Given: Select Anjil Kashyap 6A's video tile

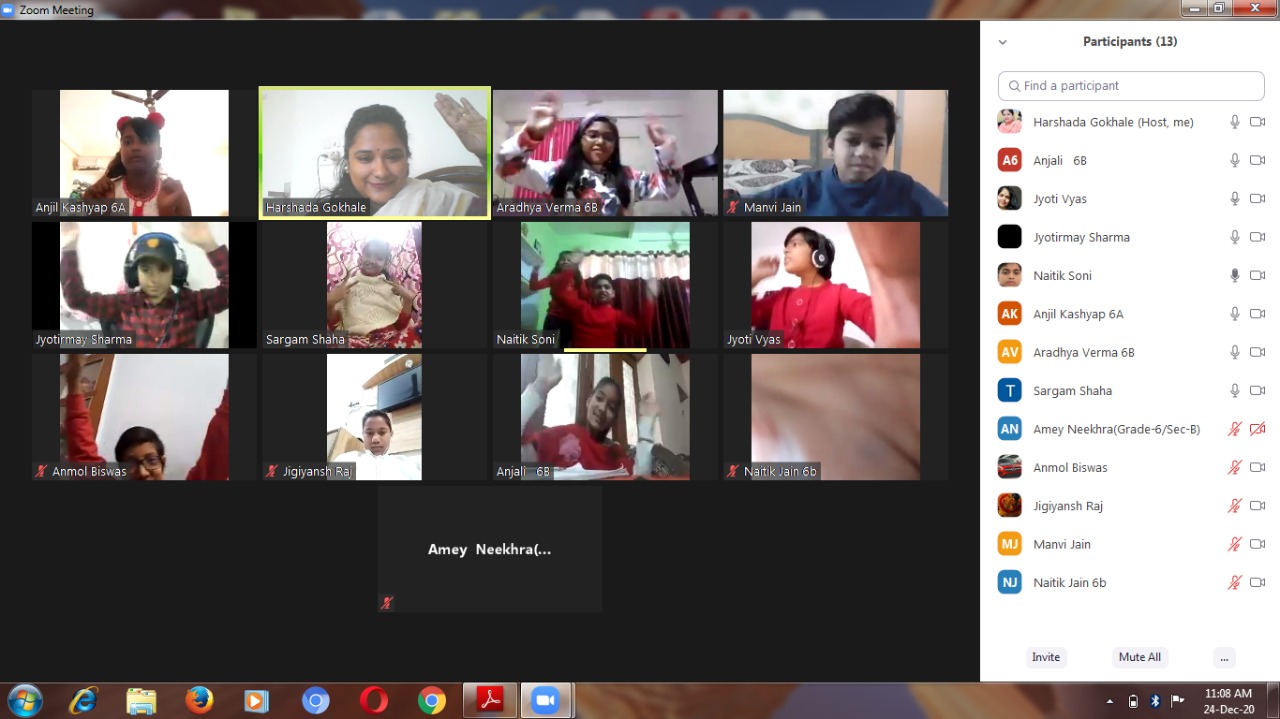Looking at the screenshot, I should tap(144, 153).
